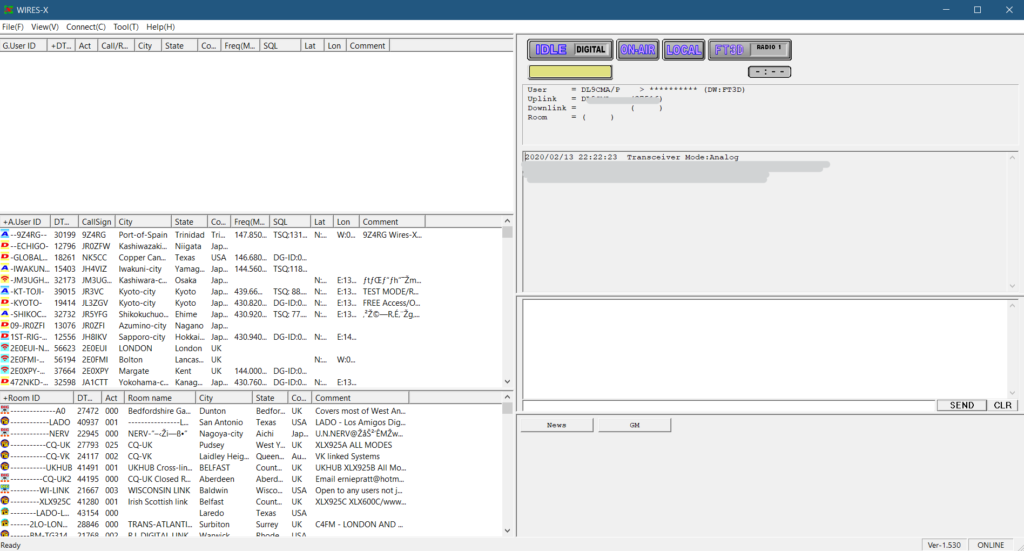
Task: Select the TRANS-ATLANTI.. room name
Action: click(160, 524)
